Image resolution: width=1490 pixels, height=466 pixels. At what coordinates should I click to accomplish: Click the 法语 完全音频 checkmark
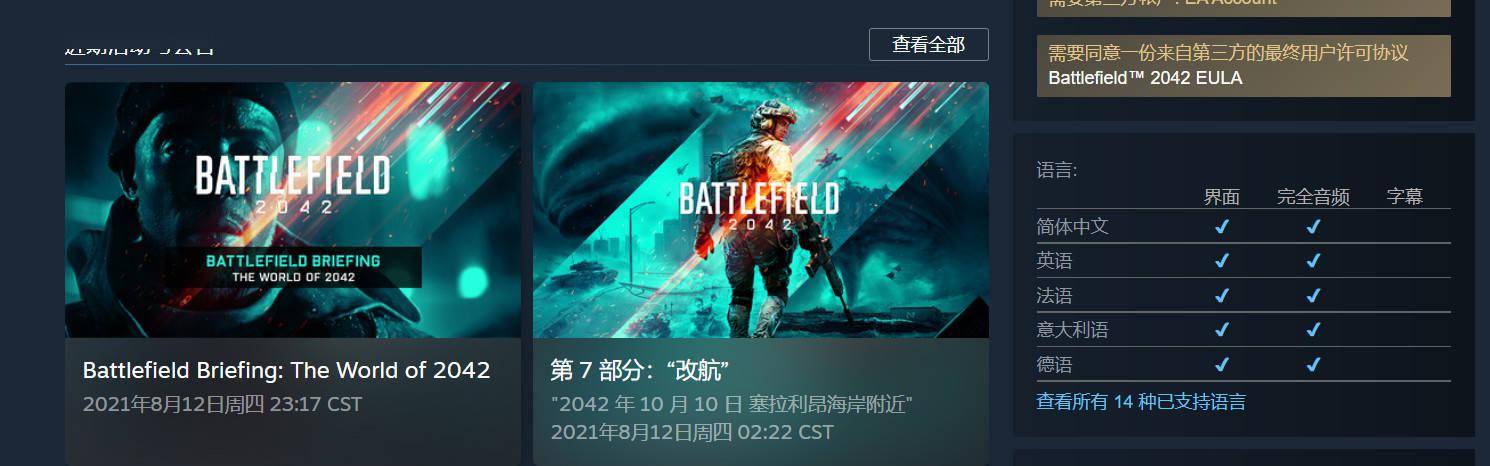click(1313, 295)
